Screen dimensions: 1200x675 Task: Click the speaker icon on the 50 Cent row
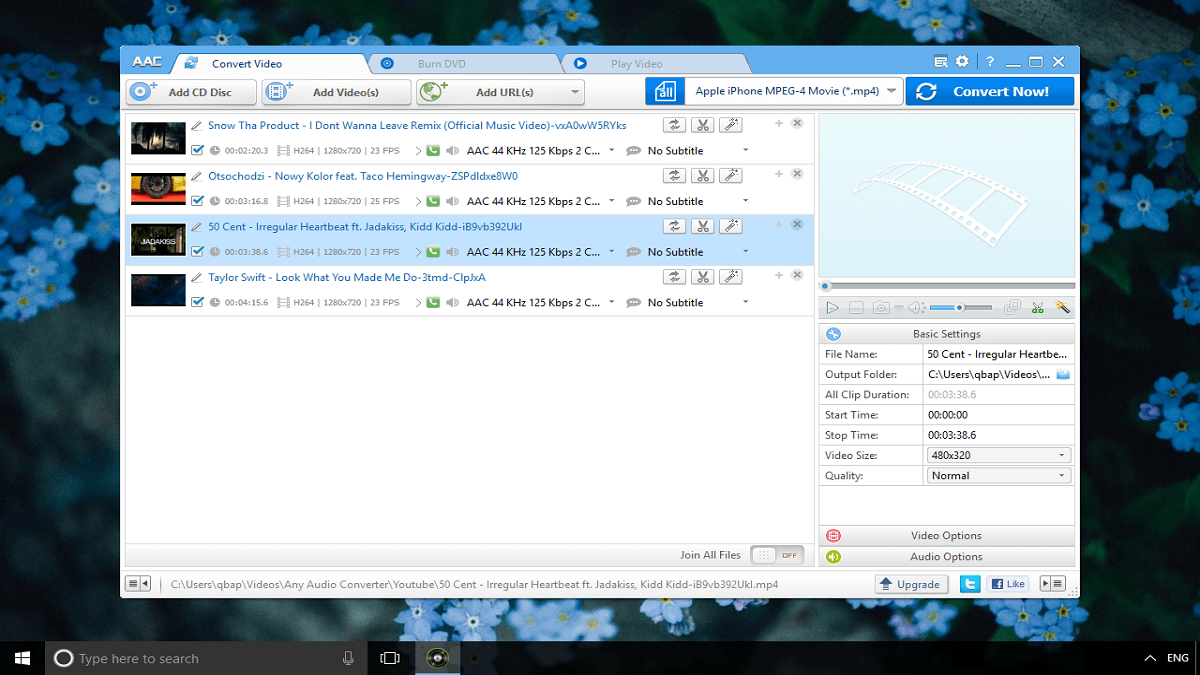(x=453, y=252)
